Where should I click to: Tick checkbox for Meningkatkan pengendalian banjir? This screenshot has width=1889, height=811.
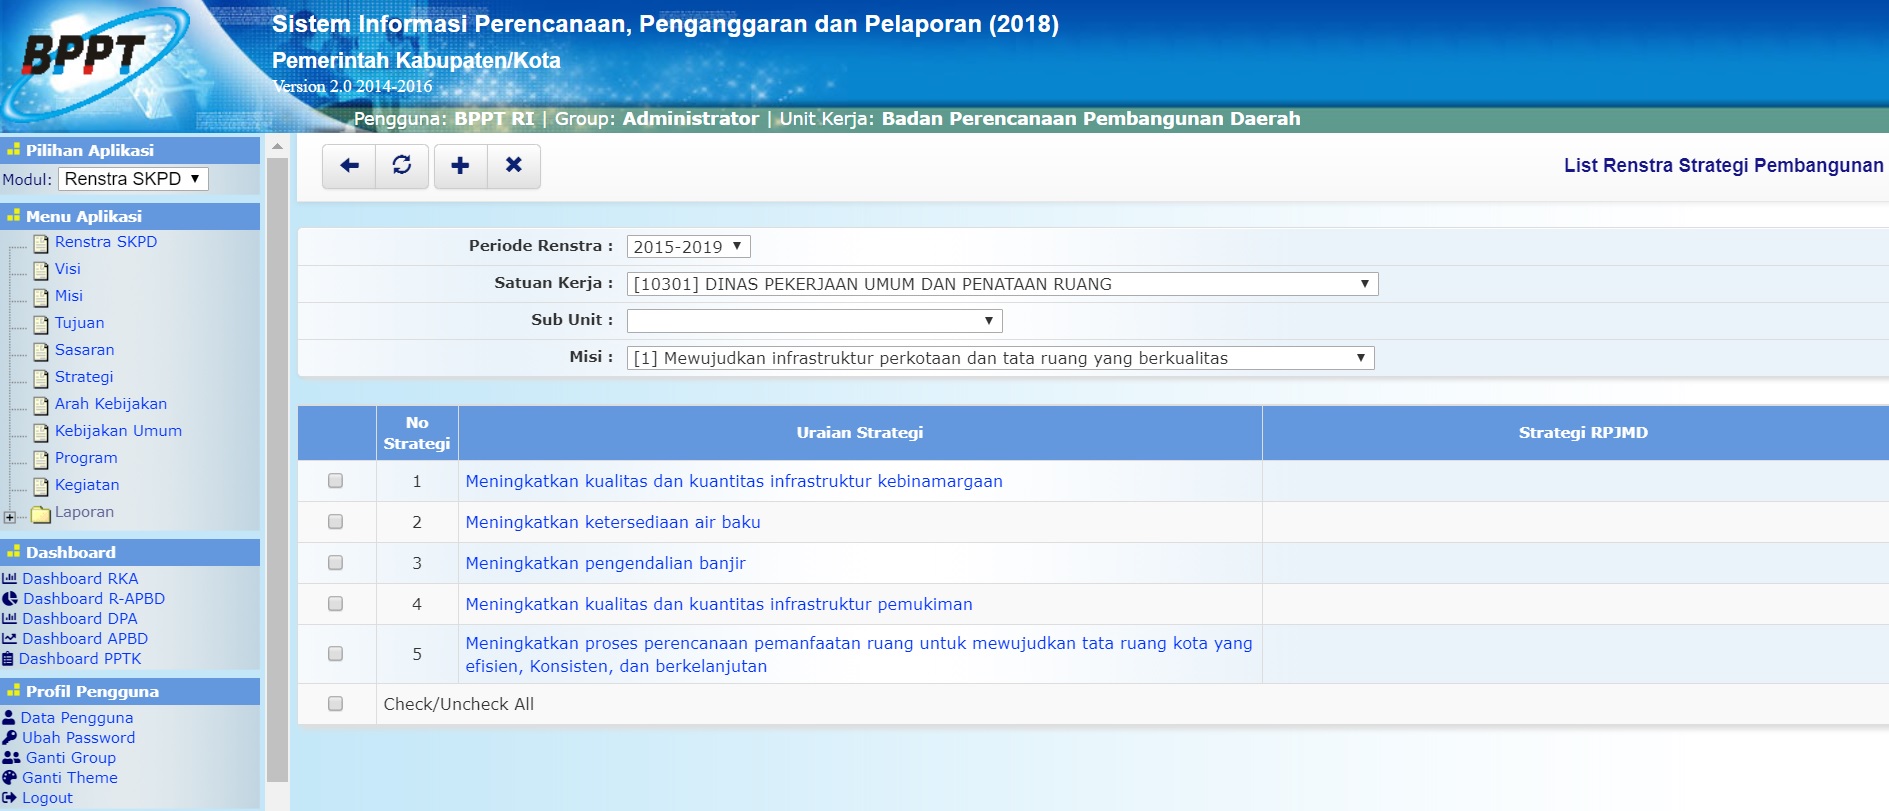pos(336,563)
